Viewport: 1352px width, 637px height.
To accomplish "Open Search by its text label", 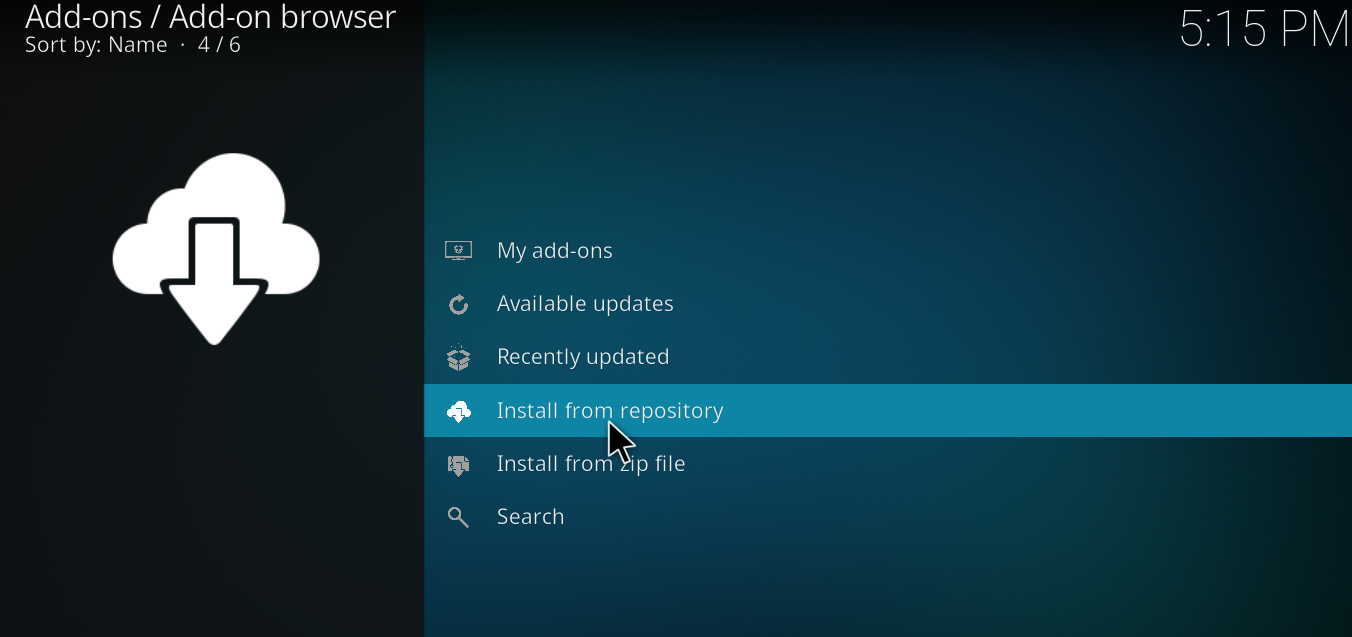I will (x=530, y=517).
